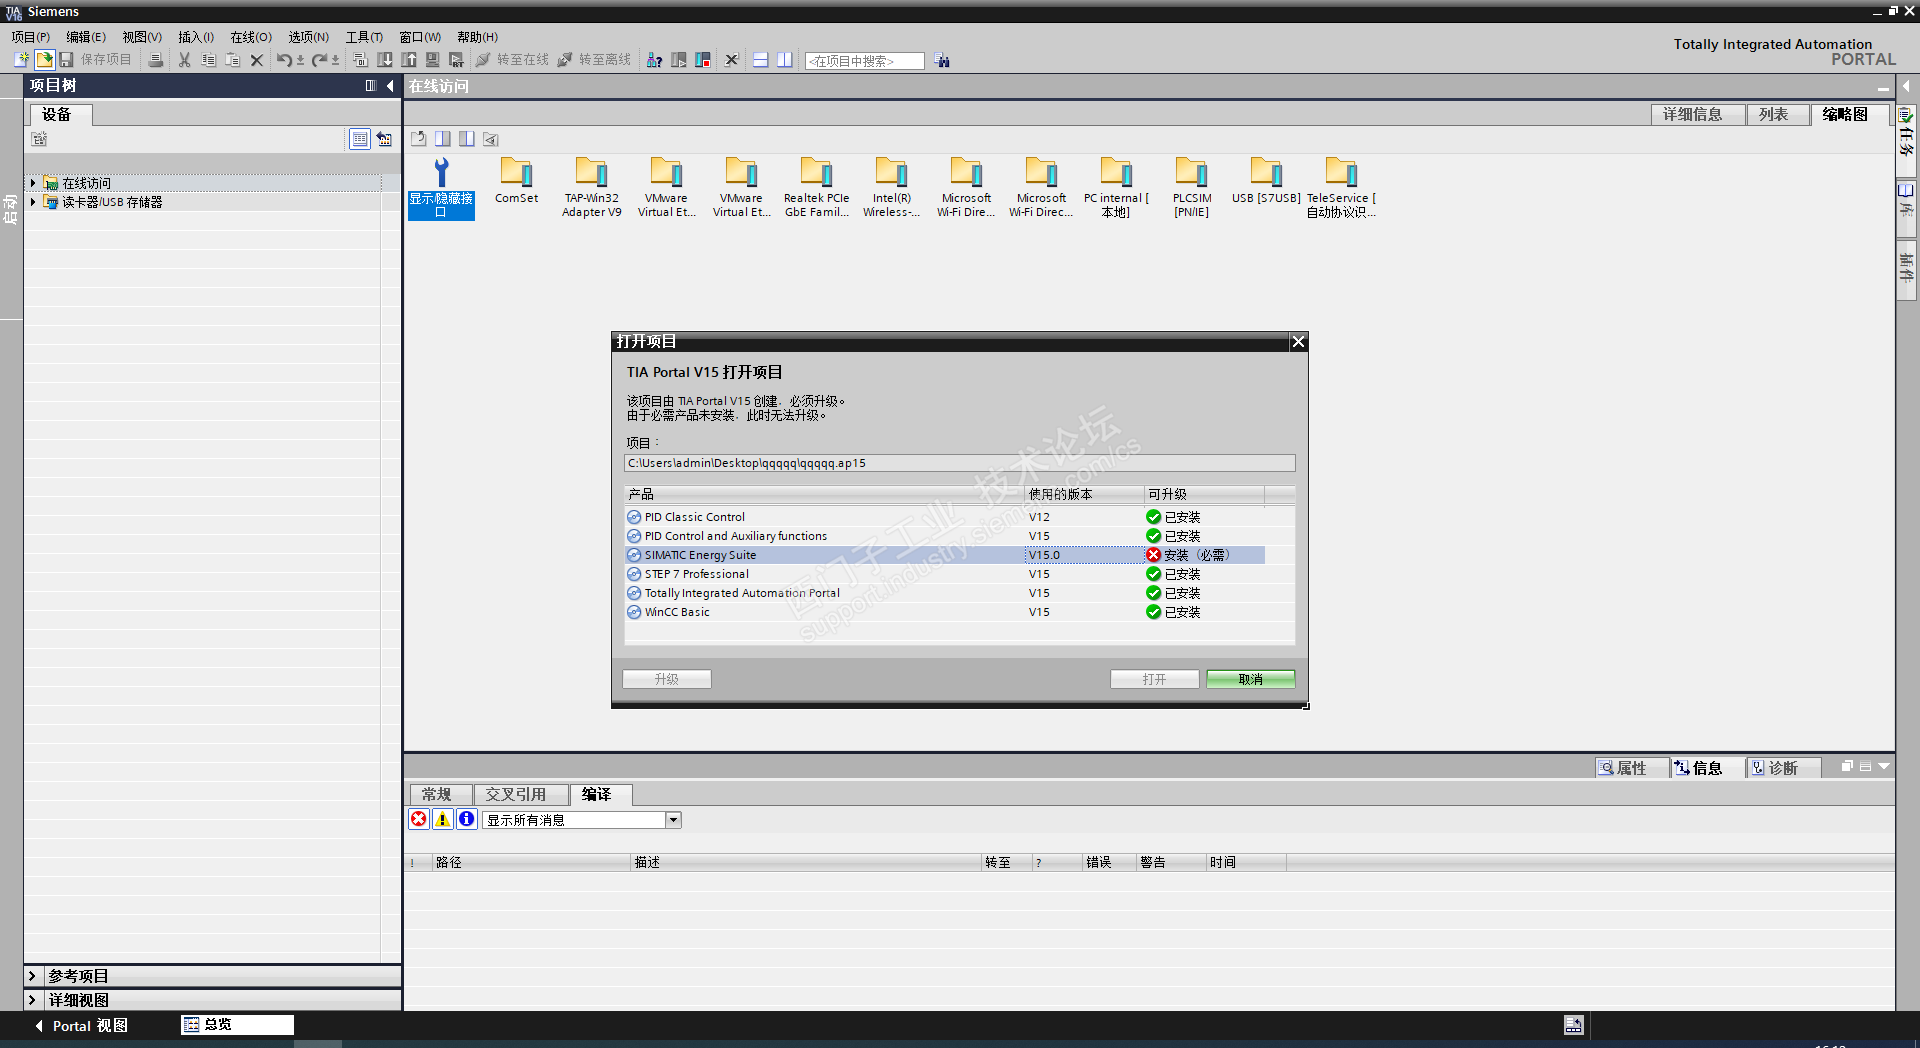The image size is (1920, 1048).
Task: Click project path field in dialog
Action: [x=960, y=463]
